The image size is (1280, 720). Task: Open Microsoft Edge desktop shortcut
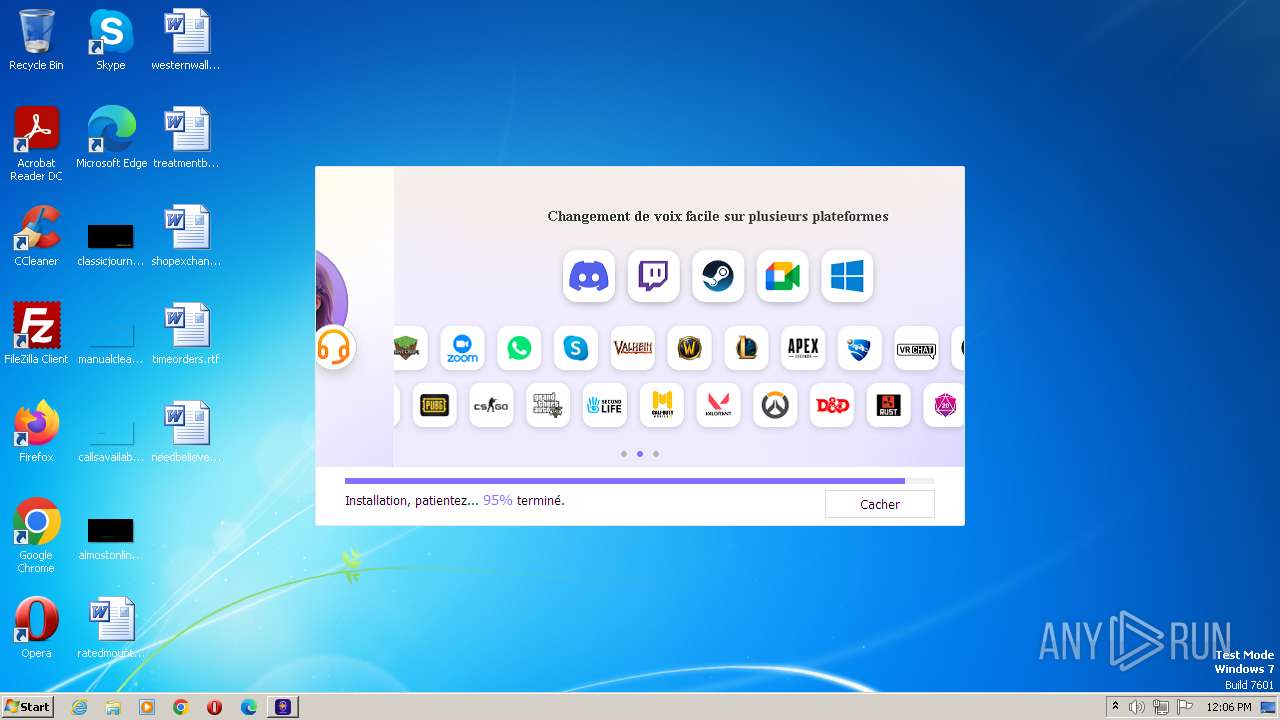tap(111, 138)
